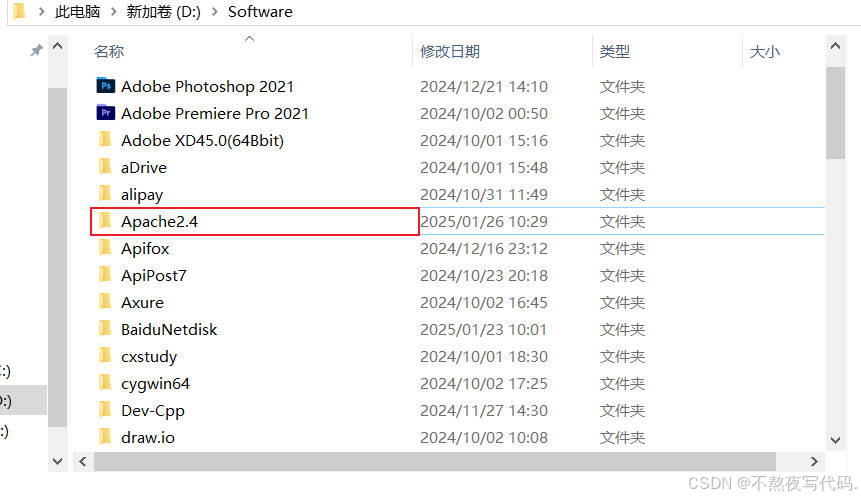Click date 2024/11/27 14:30
This screenshot has height=498, width=861.
coord(484,411)
